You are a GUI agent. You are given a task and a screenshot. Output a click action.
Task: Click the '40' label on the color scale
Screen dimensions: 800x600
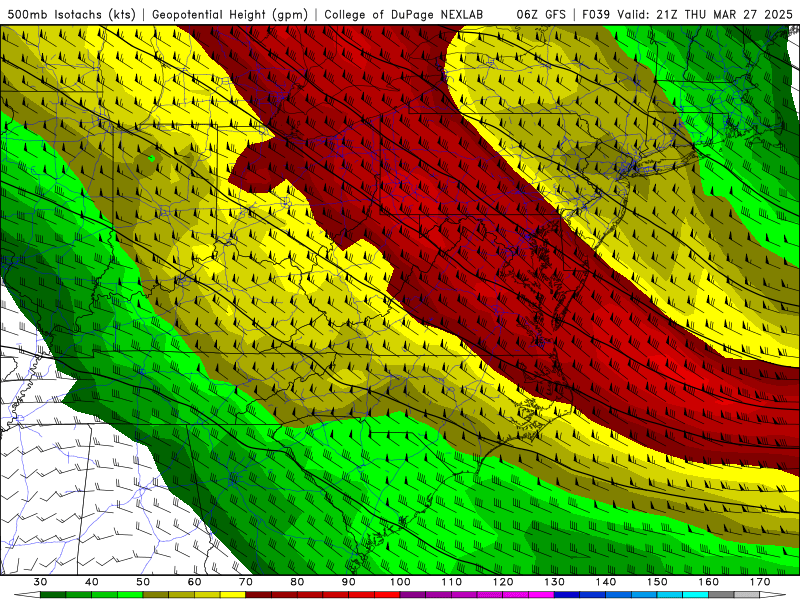point(92,582)
